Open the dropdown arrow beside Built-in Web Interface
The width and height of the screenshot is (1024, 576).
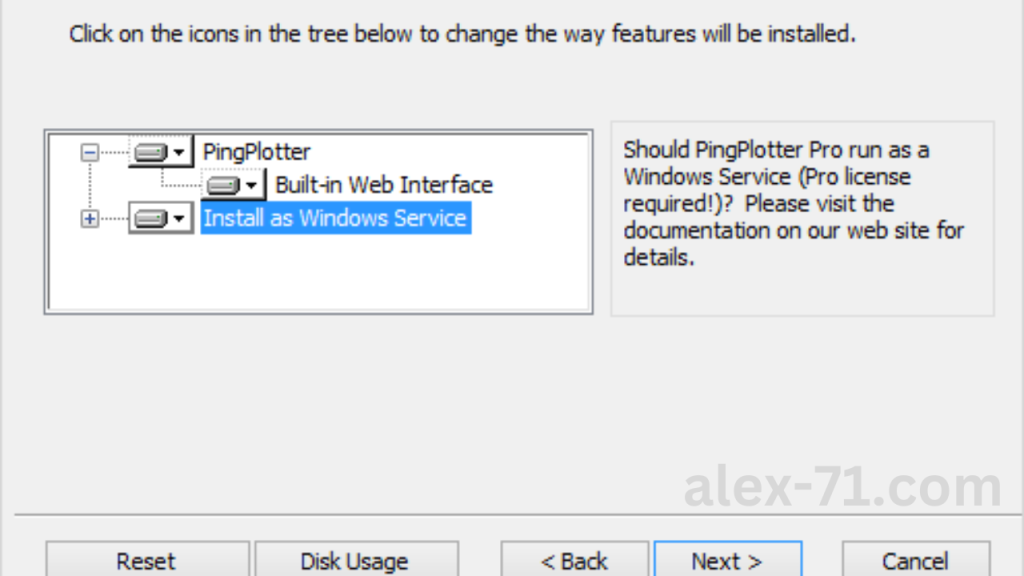point(251,185)
